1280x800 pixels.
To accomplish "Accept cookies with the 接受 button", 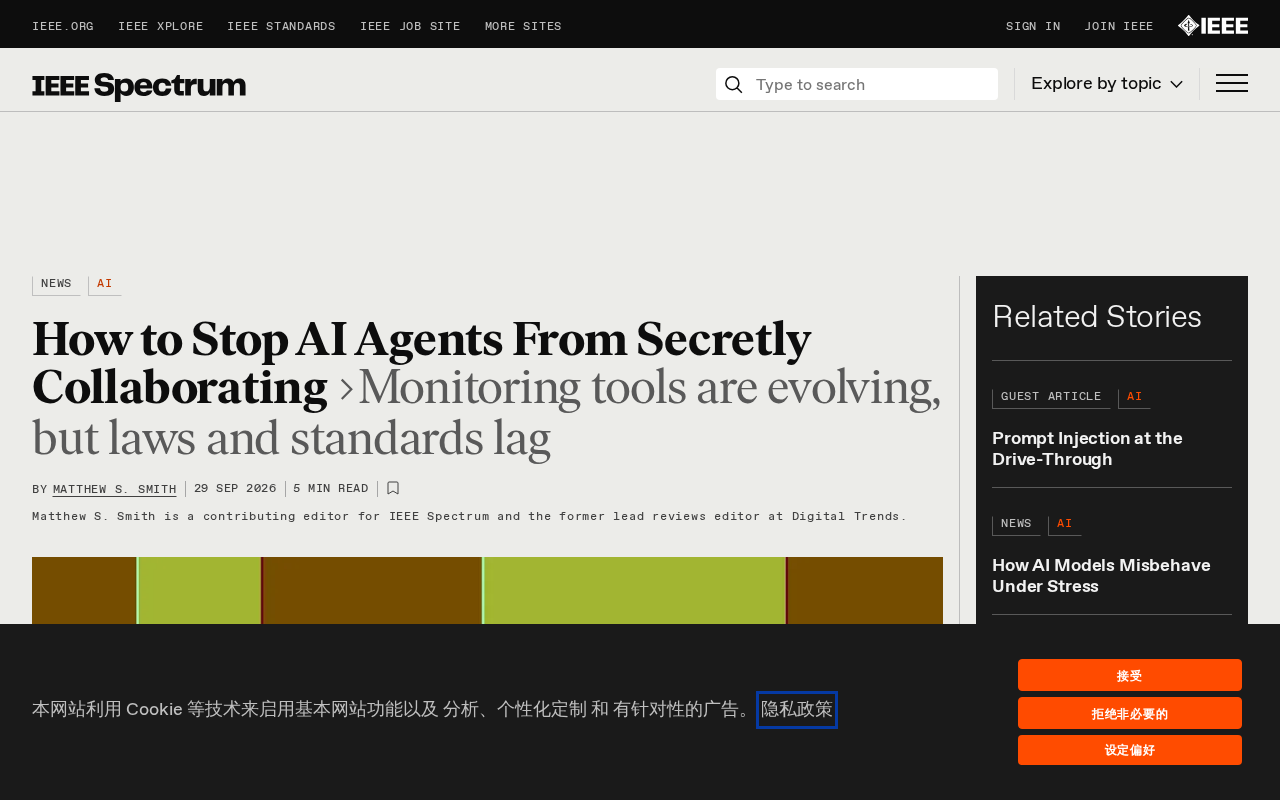I will pos(1130,675).
